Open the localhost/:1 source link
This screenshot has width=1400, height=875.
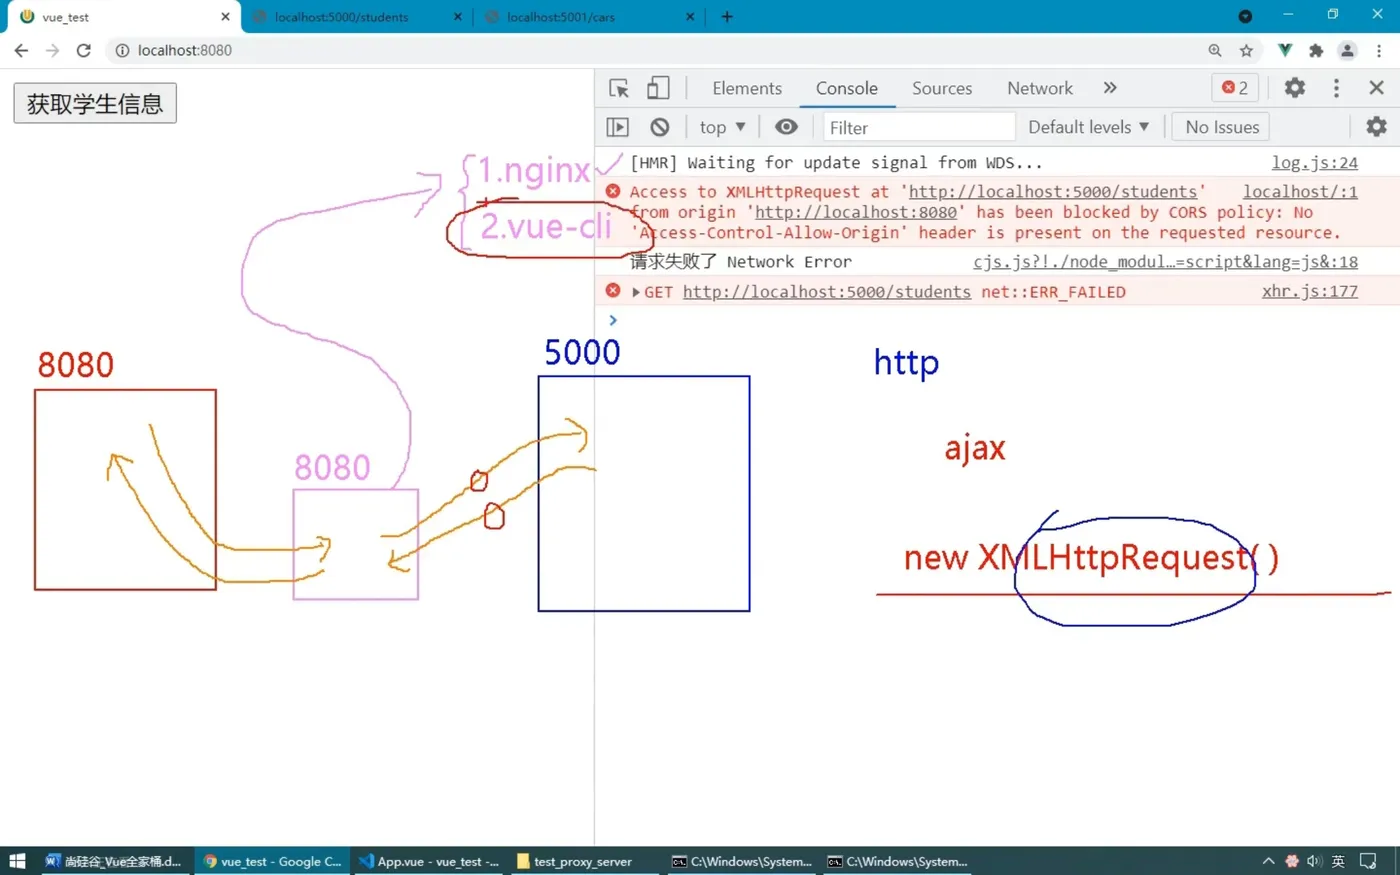coord(1300,191)
